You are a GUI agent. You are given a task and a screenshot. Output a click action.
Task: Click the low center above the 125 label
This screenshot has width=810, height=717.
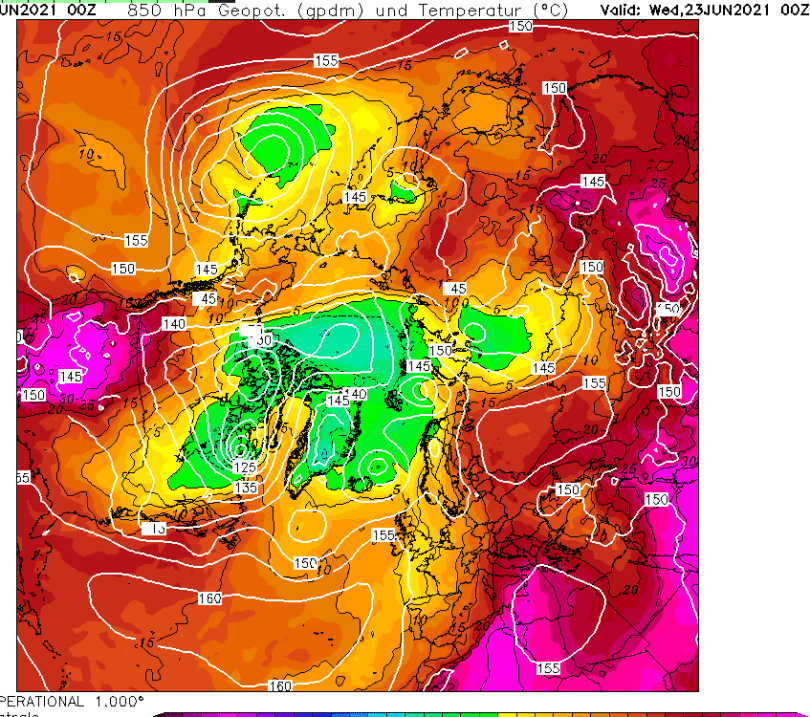pyautogui.click(x=241, y=445)
